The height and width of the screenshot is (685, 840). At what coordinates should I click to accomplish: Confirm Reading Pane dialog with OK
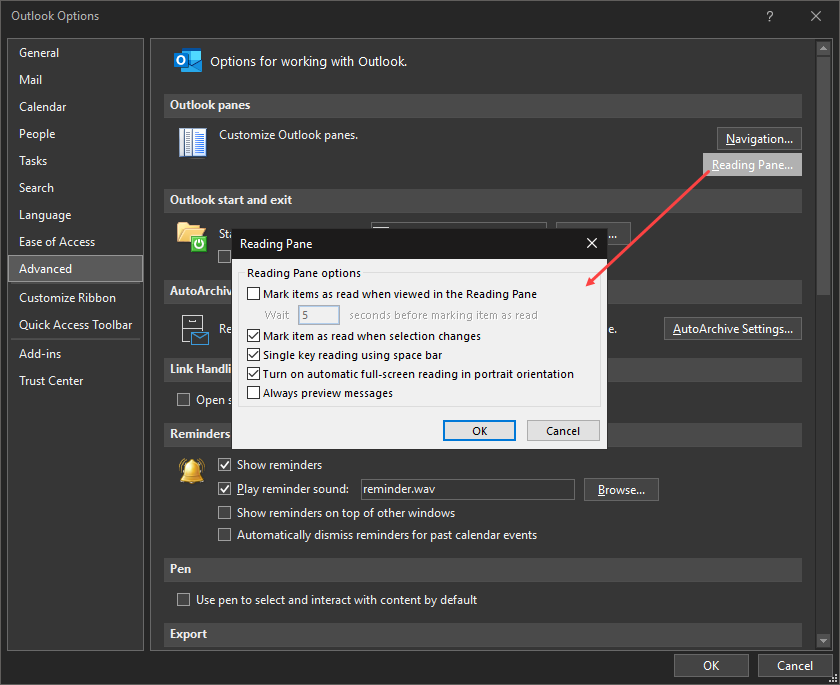[x=479, y=431]
